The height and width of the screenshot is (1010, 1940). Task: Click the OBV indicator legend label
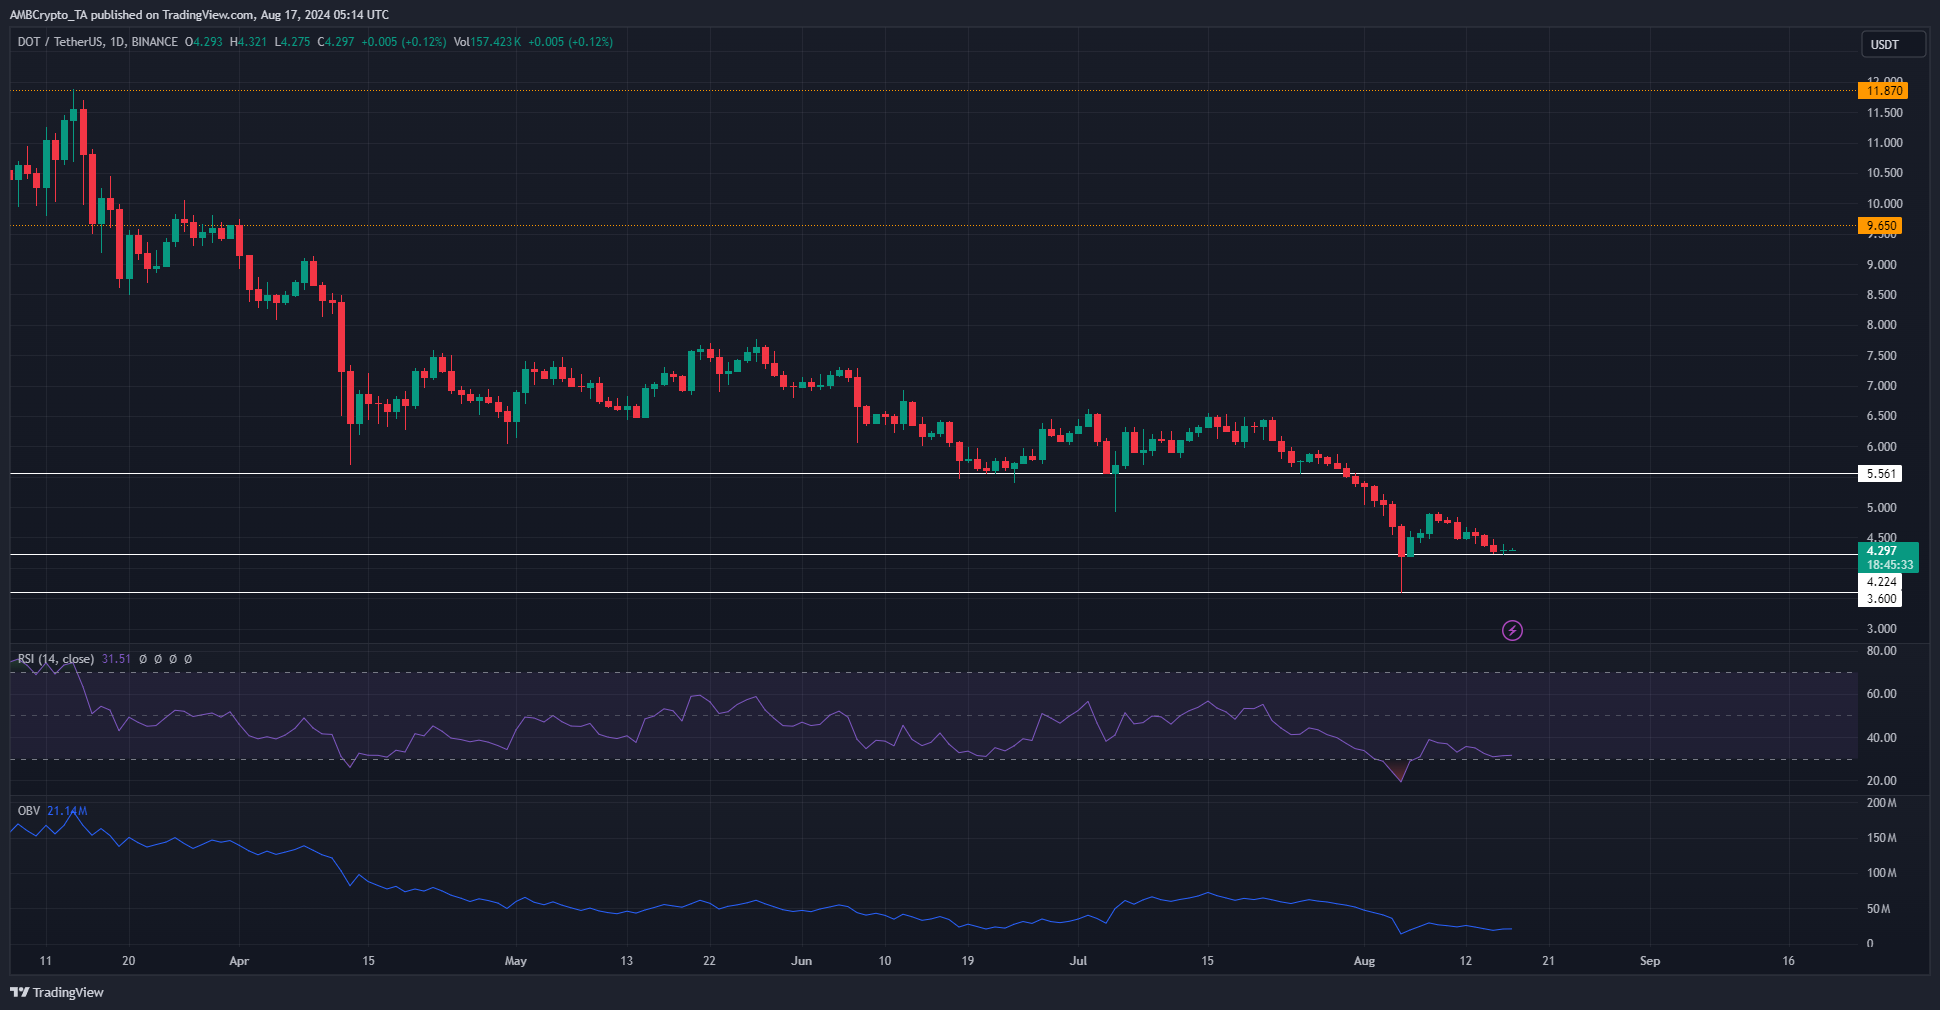click(29, 811)
